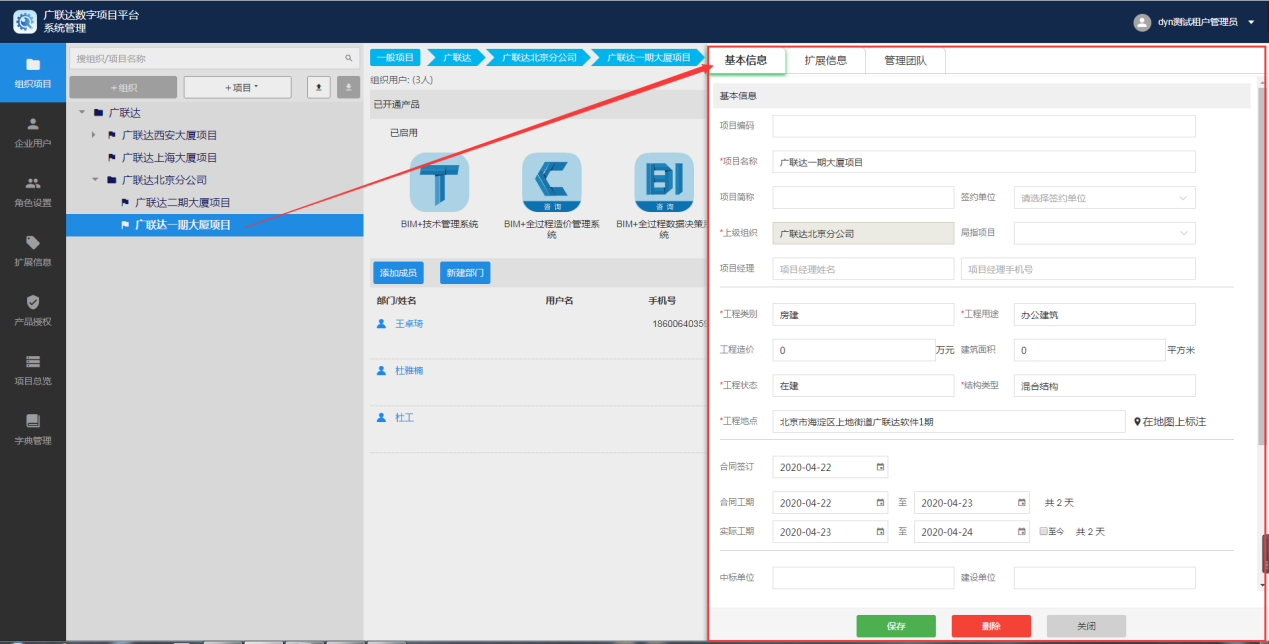Click the user icon beside 杜工
The image size is (1269, 644).
(381, 418)
